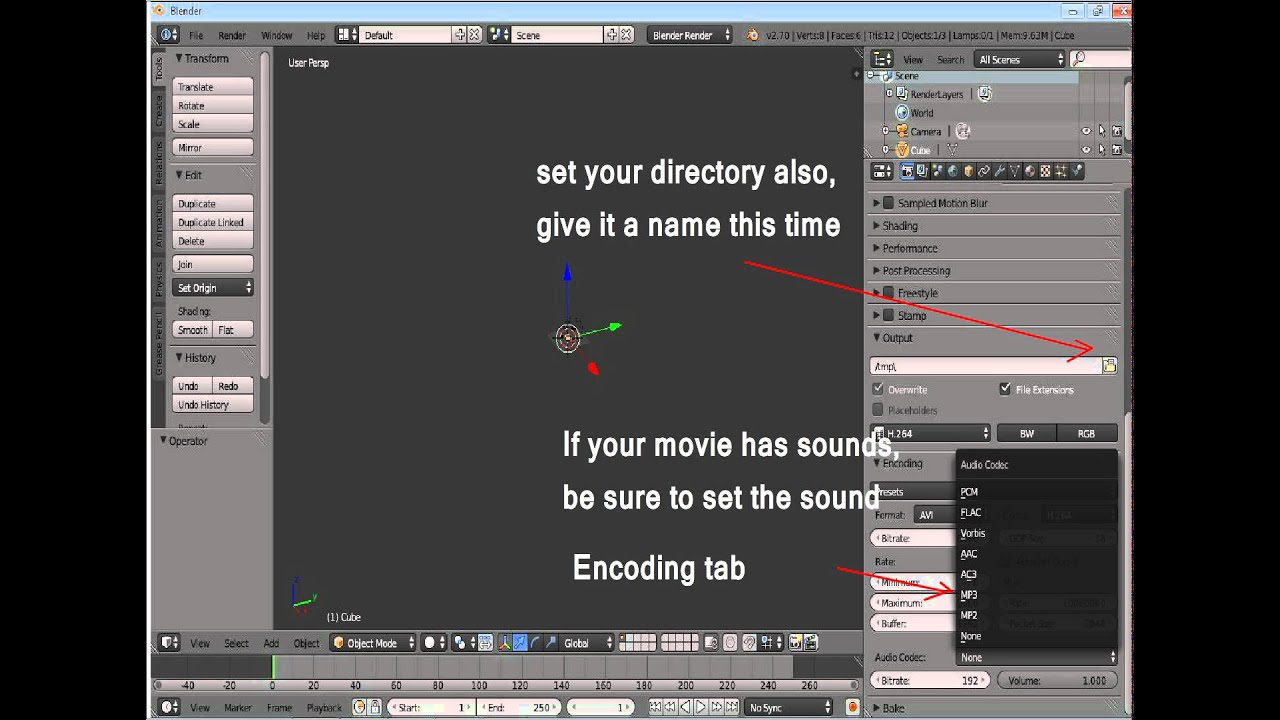Open the timeline Playback menu

324,707
